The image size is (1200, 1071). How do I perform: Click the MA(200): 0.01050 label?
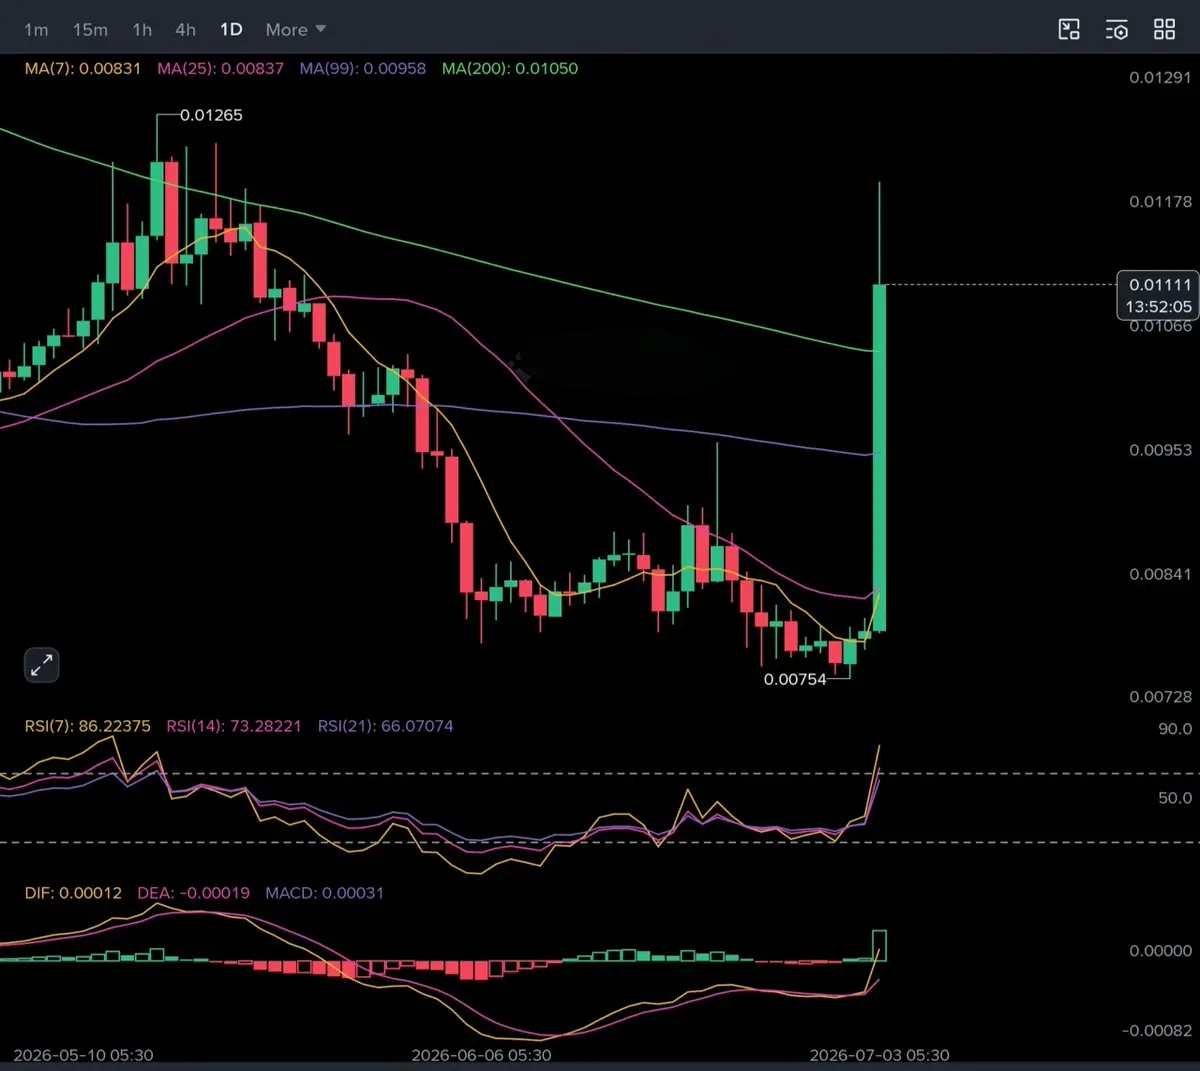pyautogui.click(x=510, y=69)
